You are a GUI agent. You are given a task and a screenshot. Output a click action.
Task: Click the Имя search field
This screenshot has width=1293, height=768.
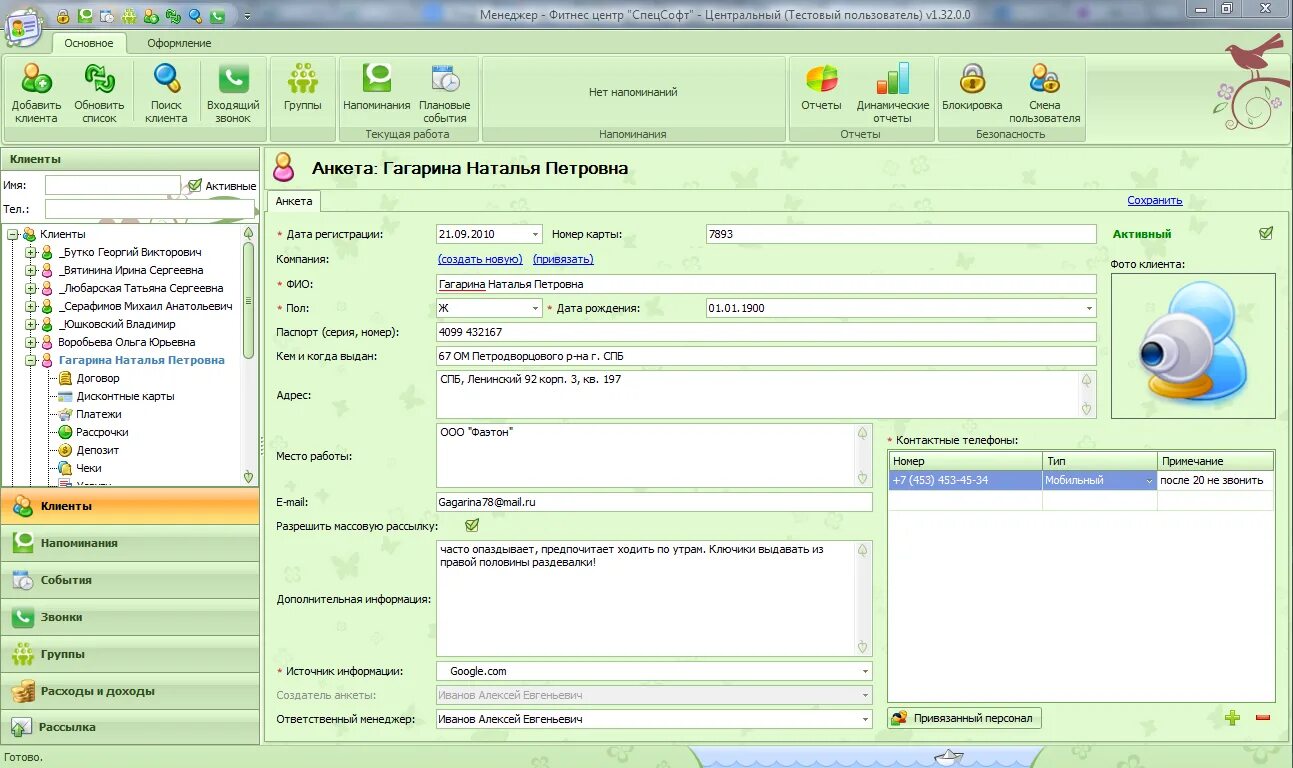point(113,185)
